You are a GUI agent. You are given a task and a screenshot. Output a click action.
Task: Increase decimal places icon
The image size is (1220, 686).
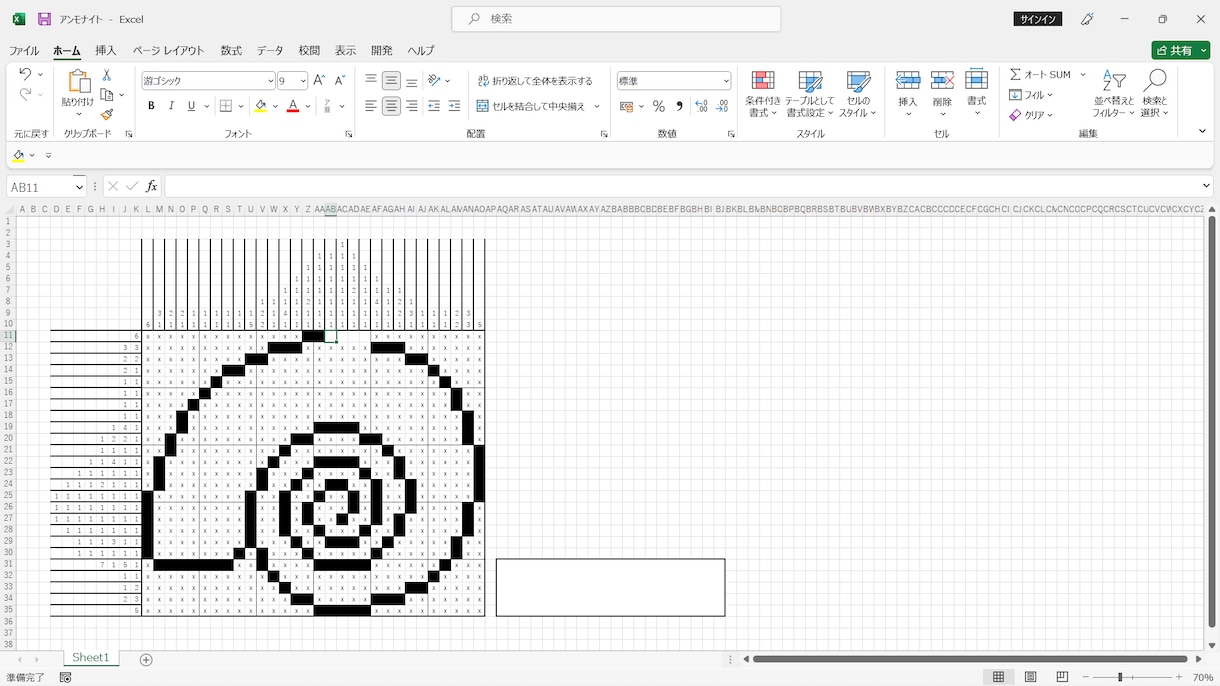pos(701,106)
